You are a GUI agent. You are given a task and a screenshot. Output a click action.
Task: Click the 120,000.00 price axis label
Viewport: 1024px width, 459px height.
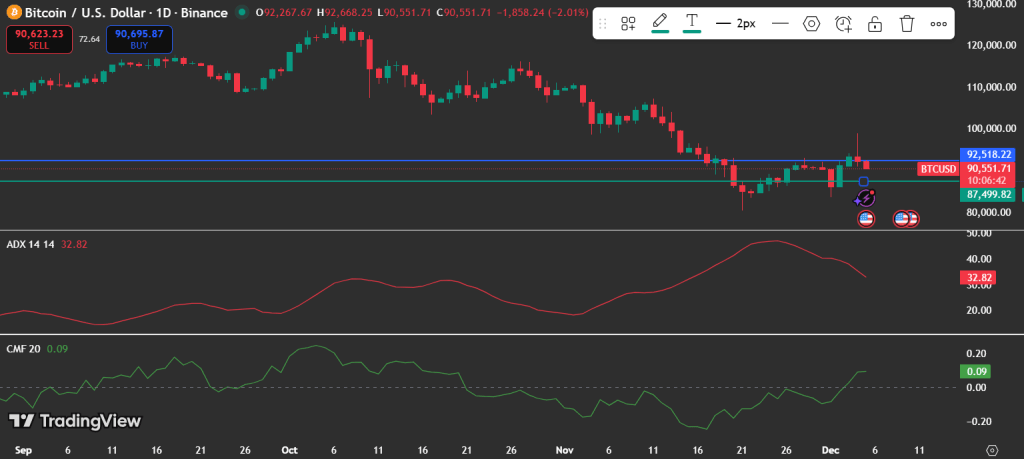(990, 46)
